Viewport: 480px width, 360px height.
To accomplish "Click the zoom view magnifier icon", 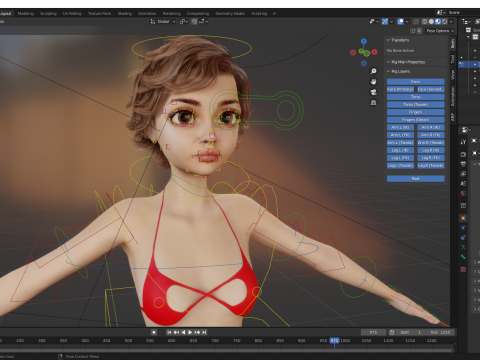I will pos(373,71).
